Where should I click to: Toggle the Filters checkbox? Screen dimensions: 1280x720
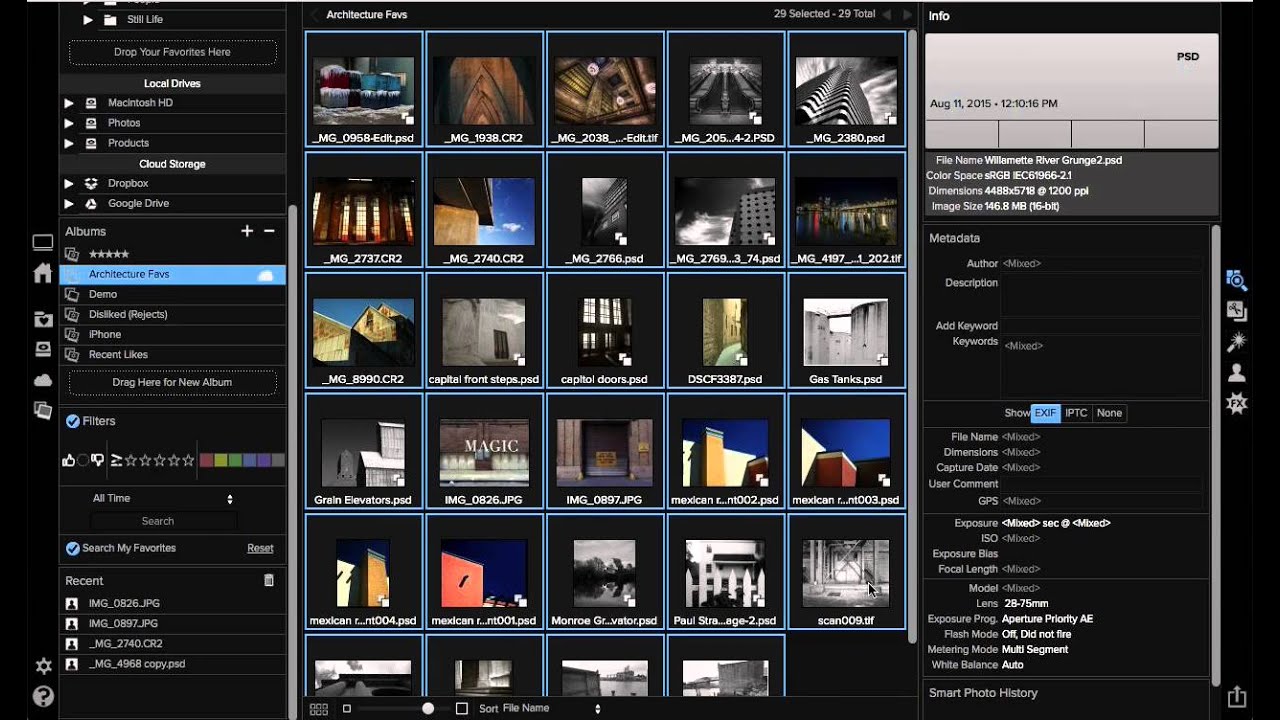pyautogui.click(x=72, y=421)
